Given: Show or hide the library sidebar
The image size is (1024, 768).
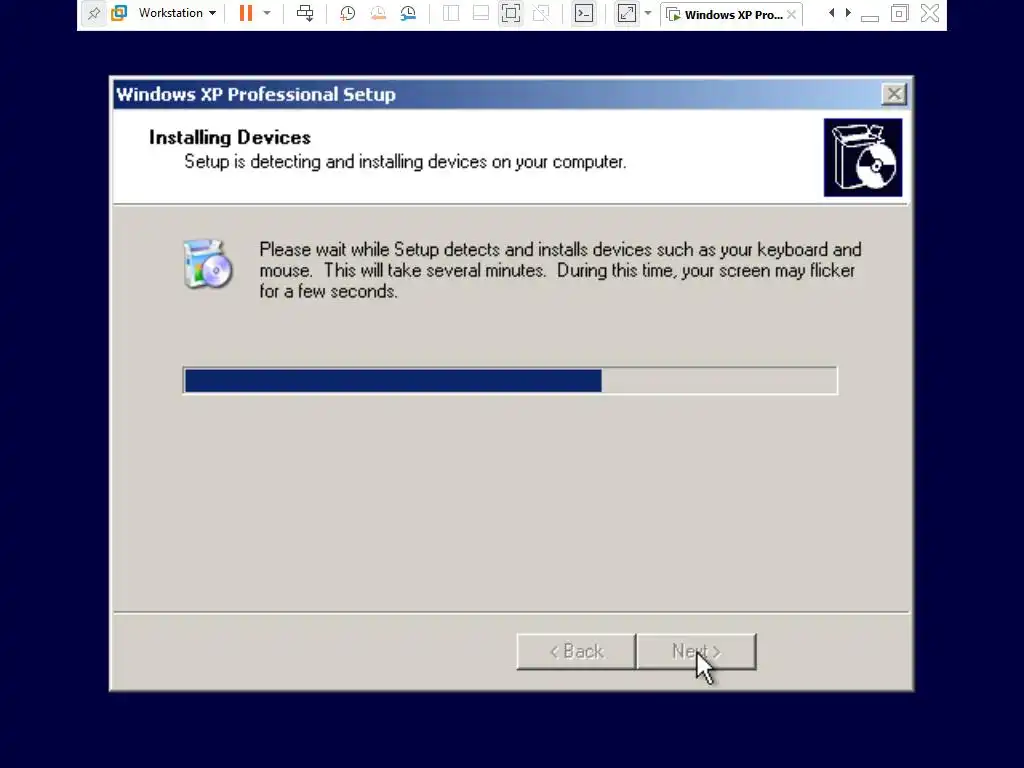Looking at the screenshot, I should 451,13.
